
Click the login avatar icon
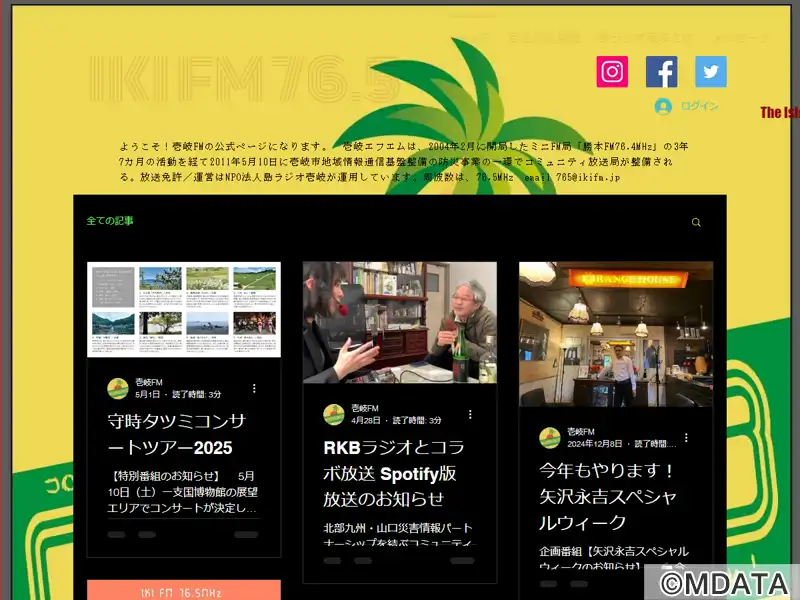pyautogui.click(x=663, y=106)
